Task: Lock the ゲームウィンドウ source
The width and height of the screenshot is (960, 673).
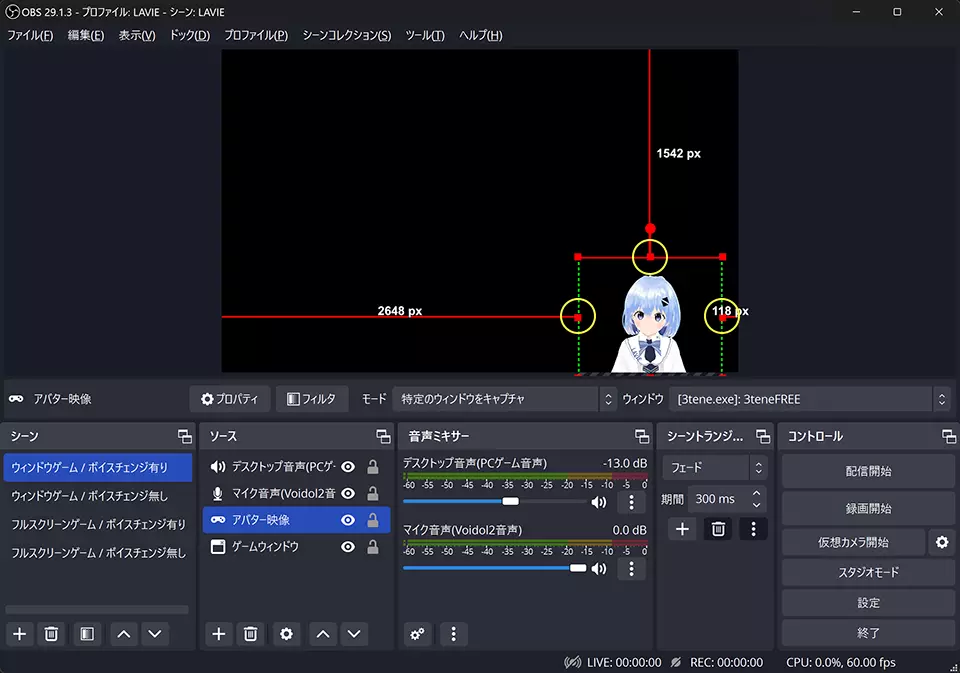Action: [x=372, y=546]
